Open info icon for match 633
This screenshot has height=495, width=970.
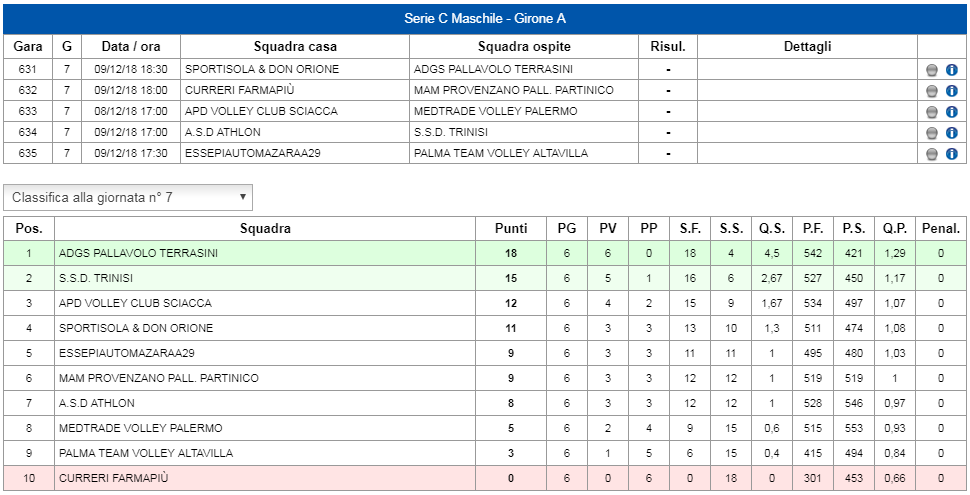pyautogui.click(x=951, y=112)
